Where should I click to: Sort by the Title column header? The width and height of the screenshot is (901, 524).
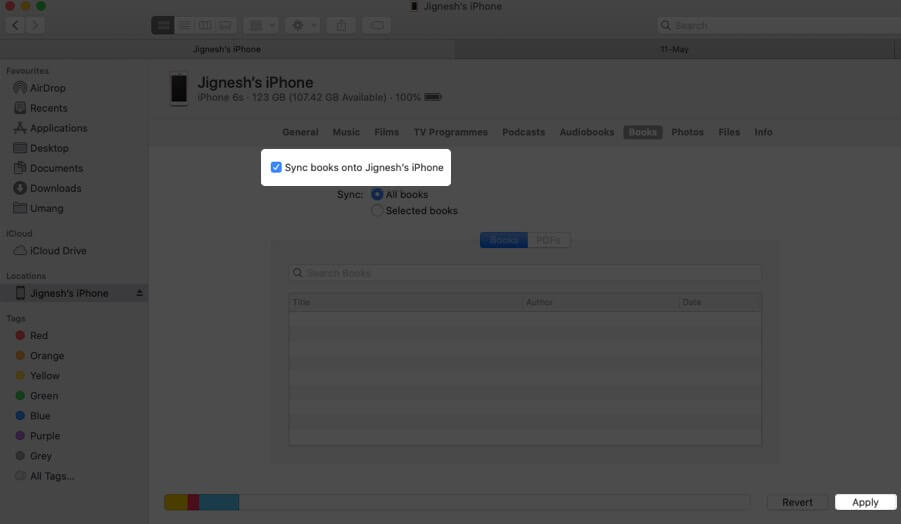tap(406, 302)
